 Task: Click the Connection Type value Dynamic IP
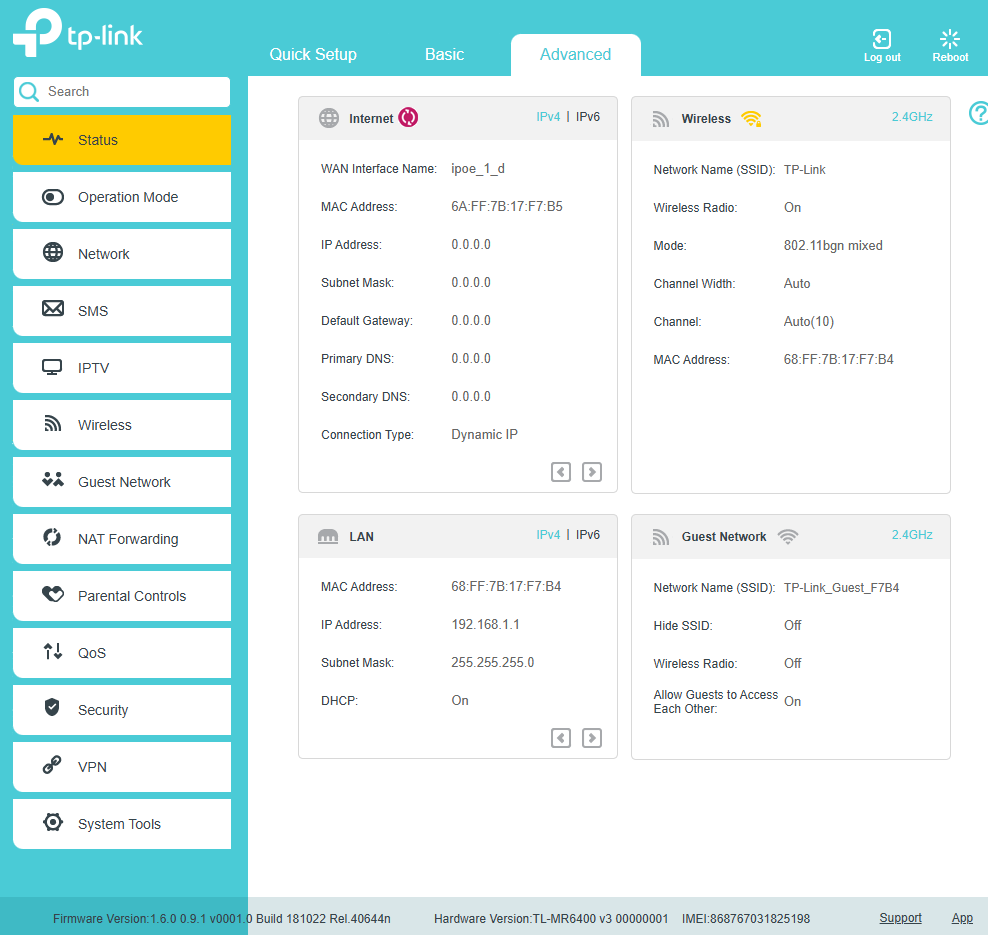click(x=485, y=435)
